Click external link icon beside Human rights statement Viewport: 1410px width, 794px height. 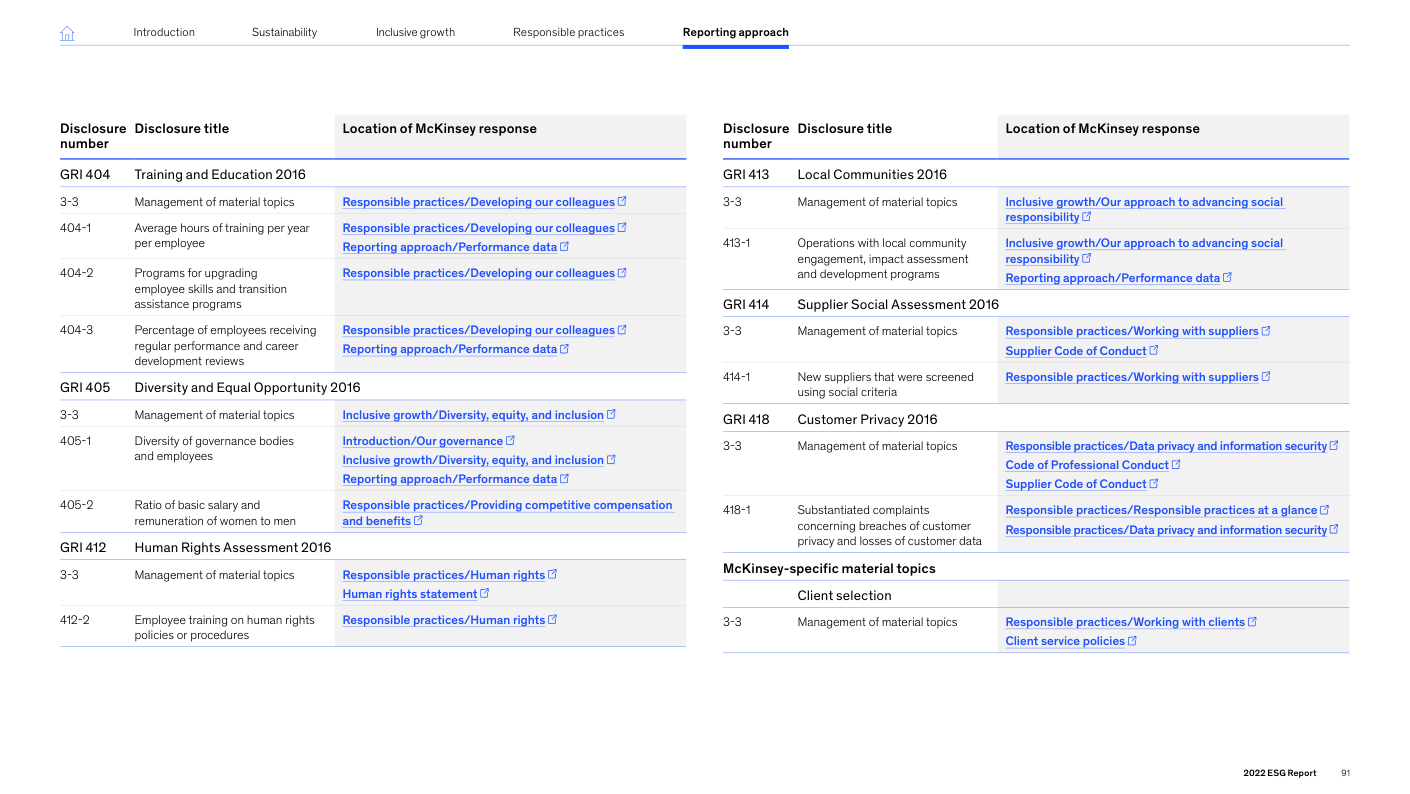(485, 593)
